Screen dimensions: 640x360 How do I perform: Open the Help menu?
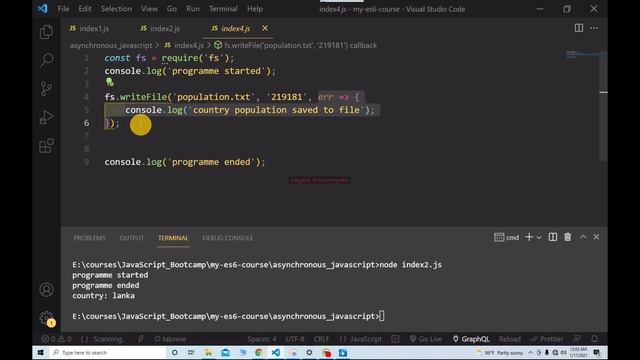(x=255, y=9)
